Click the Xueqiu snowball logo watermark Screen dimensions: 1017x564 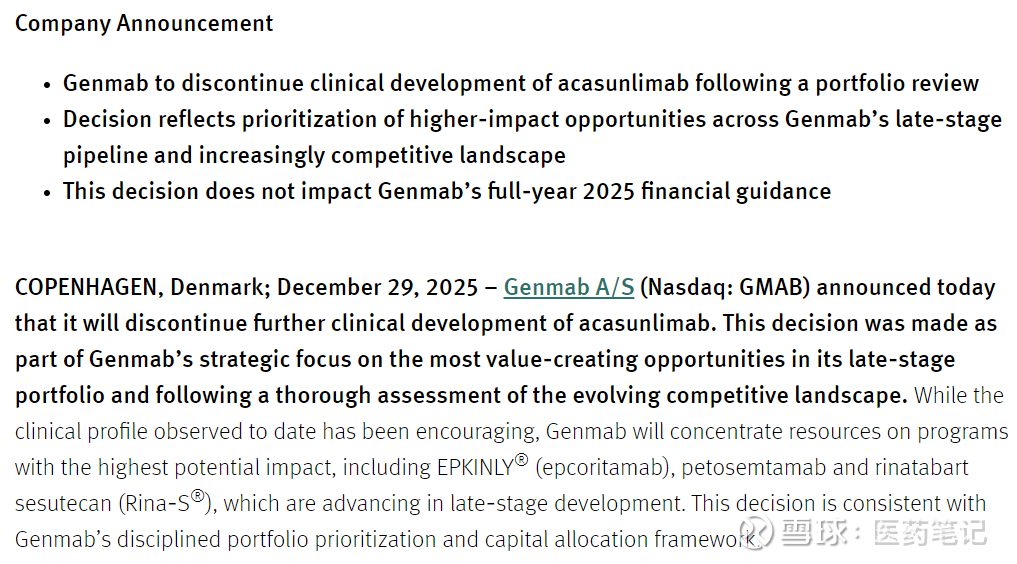pos(756,532)
